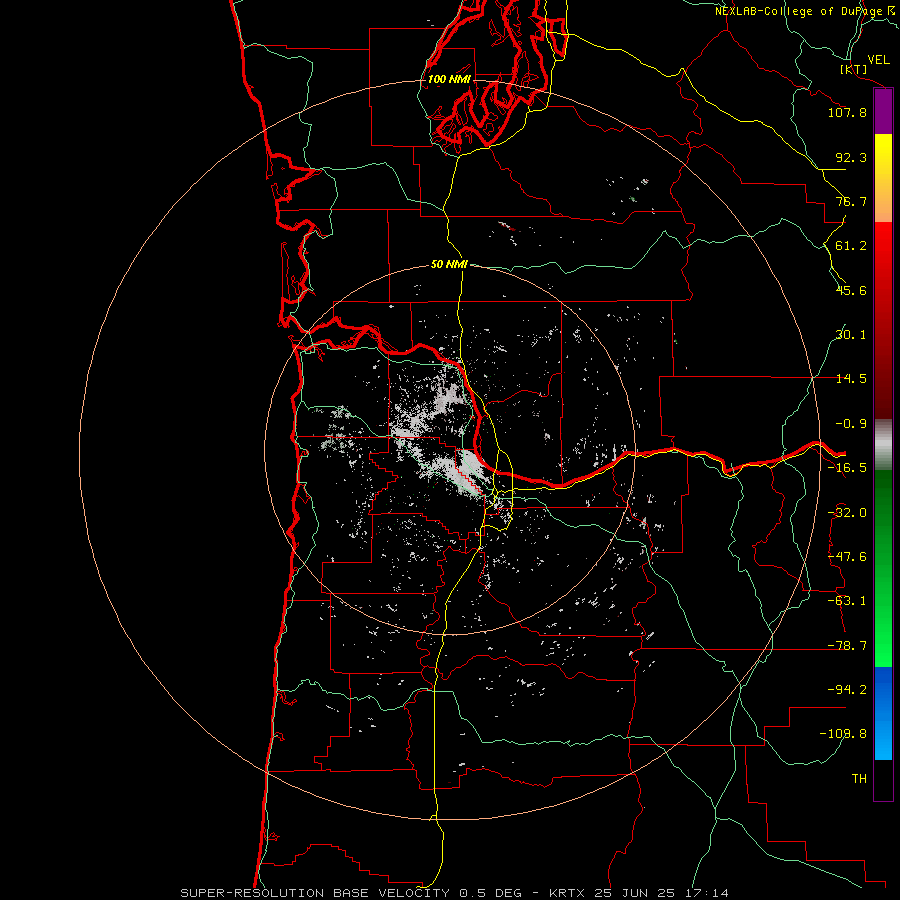Viewport: 900px width, 900px height.
Task: Click the 100 NMI range ring label
Action: point(449,79)
